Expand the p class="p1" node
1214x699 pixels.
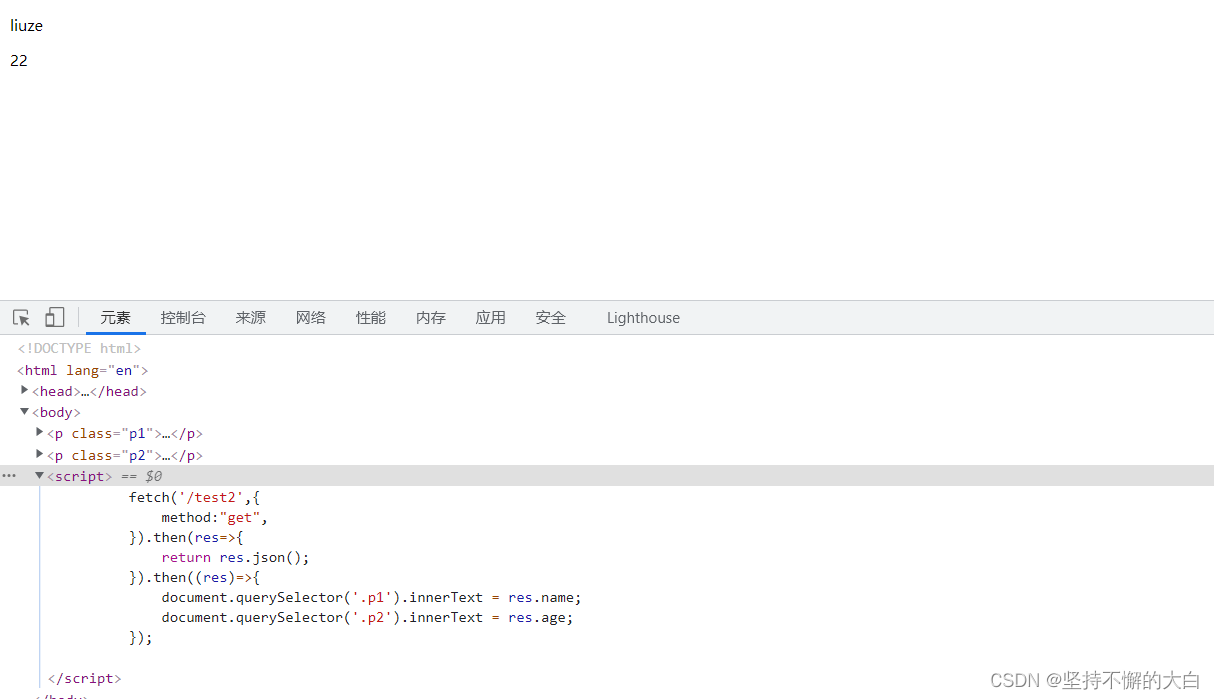coord(40,432)
